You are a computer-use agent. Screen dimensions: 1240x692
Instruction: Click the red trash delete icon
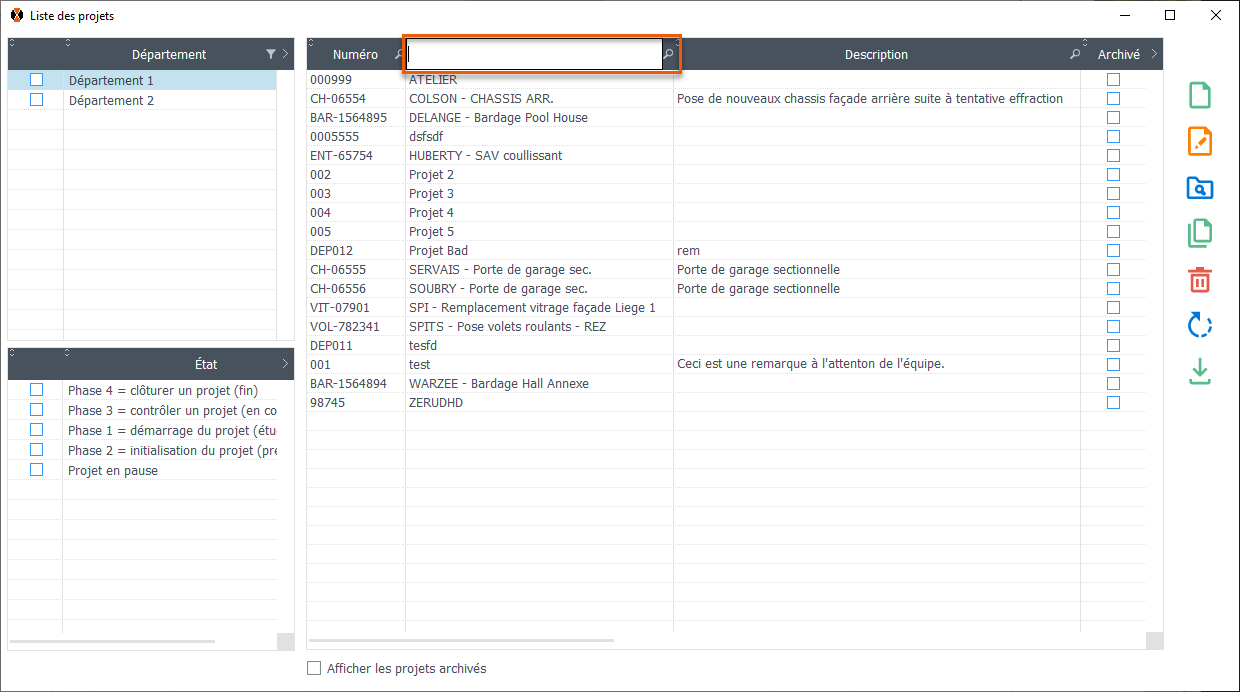click(x=1200, y=279)
